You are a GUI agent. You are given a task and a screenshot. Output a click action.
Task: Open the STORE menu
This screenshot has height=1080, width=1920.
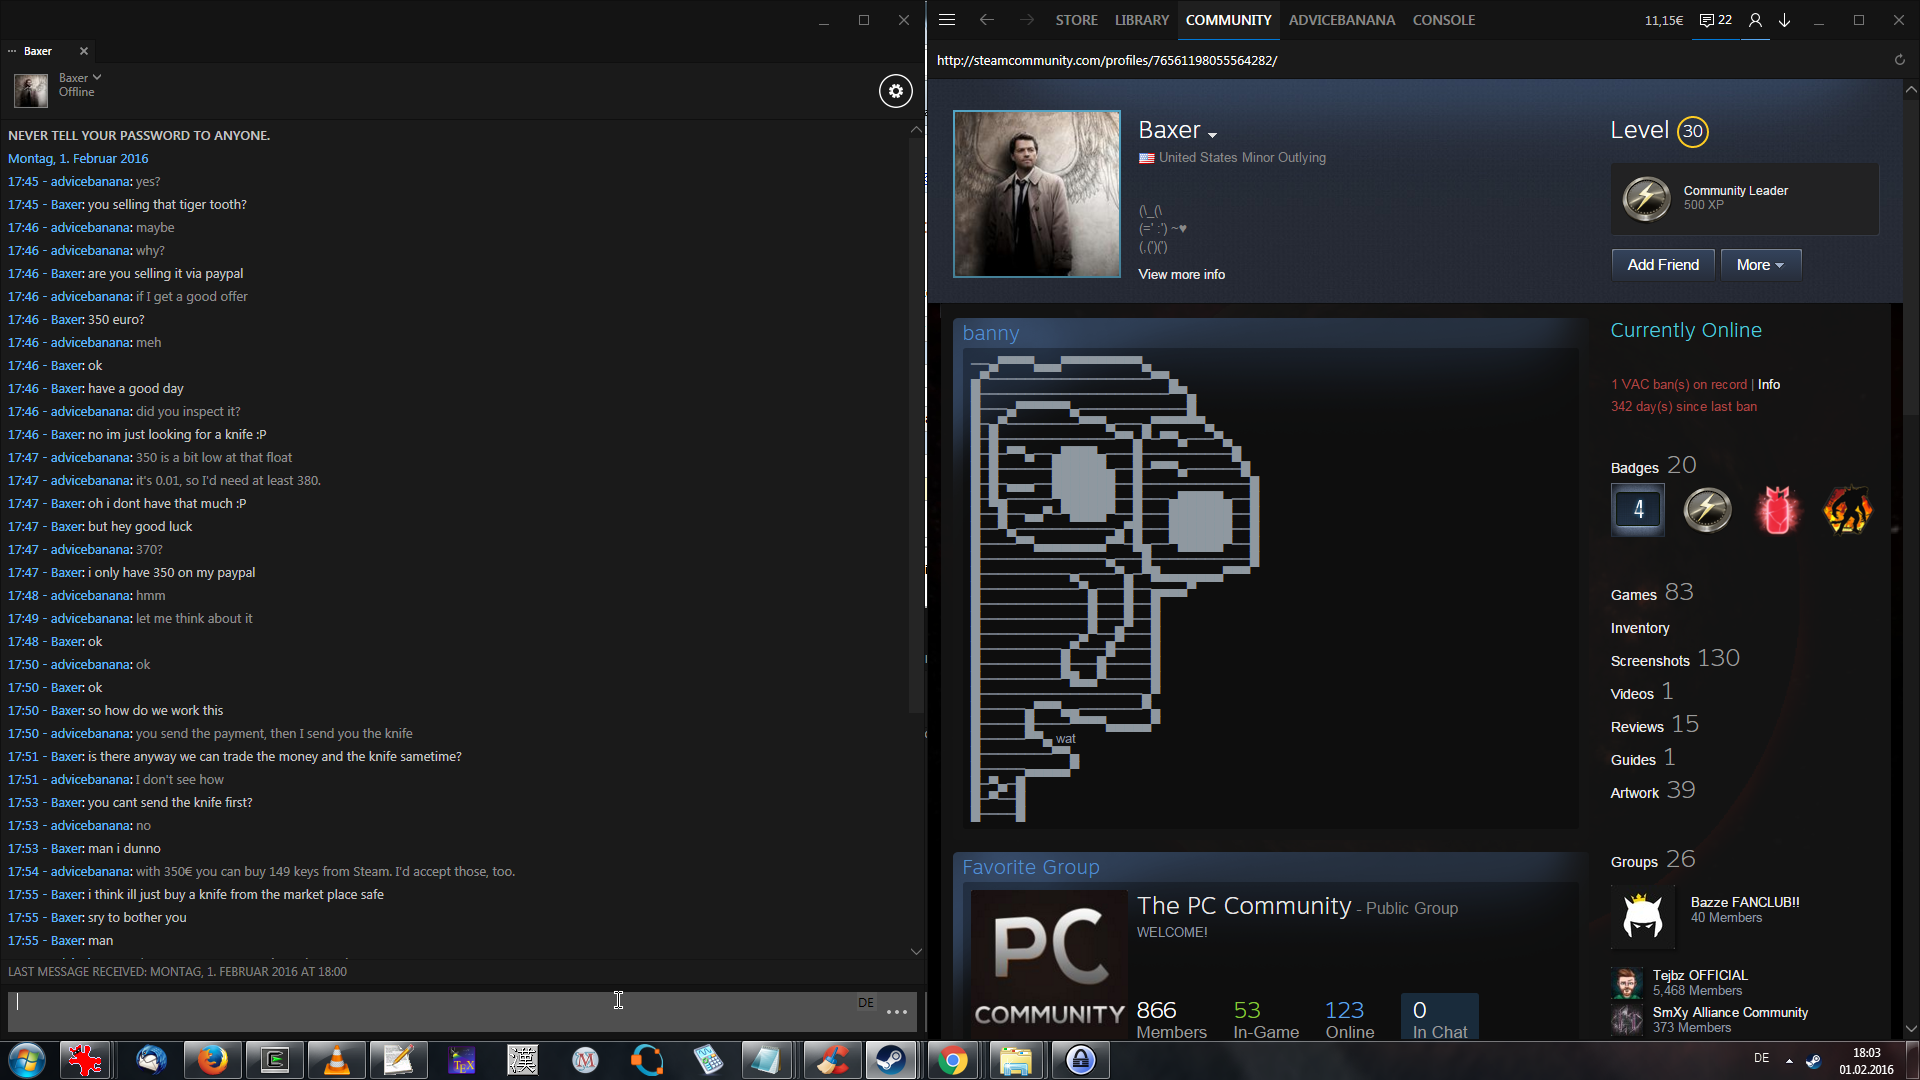coord(1076,20)
